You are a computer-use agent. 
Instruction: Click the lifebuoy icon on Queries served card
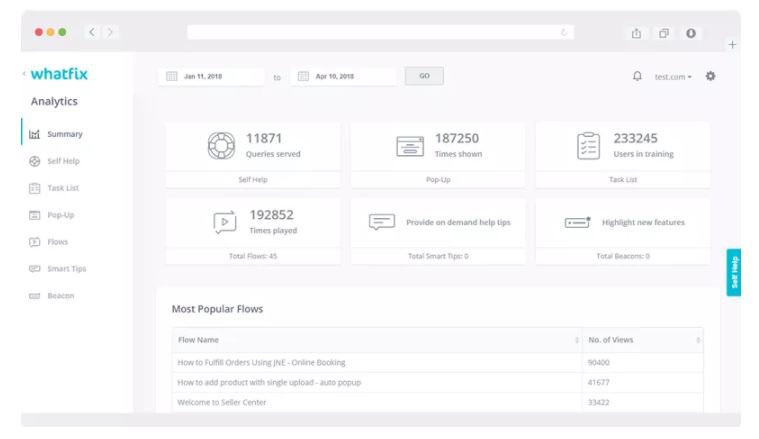click(221, 146)
